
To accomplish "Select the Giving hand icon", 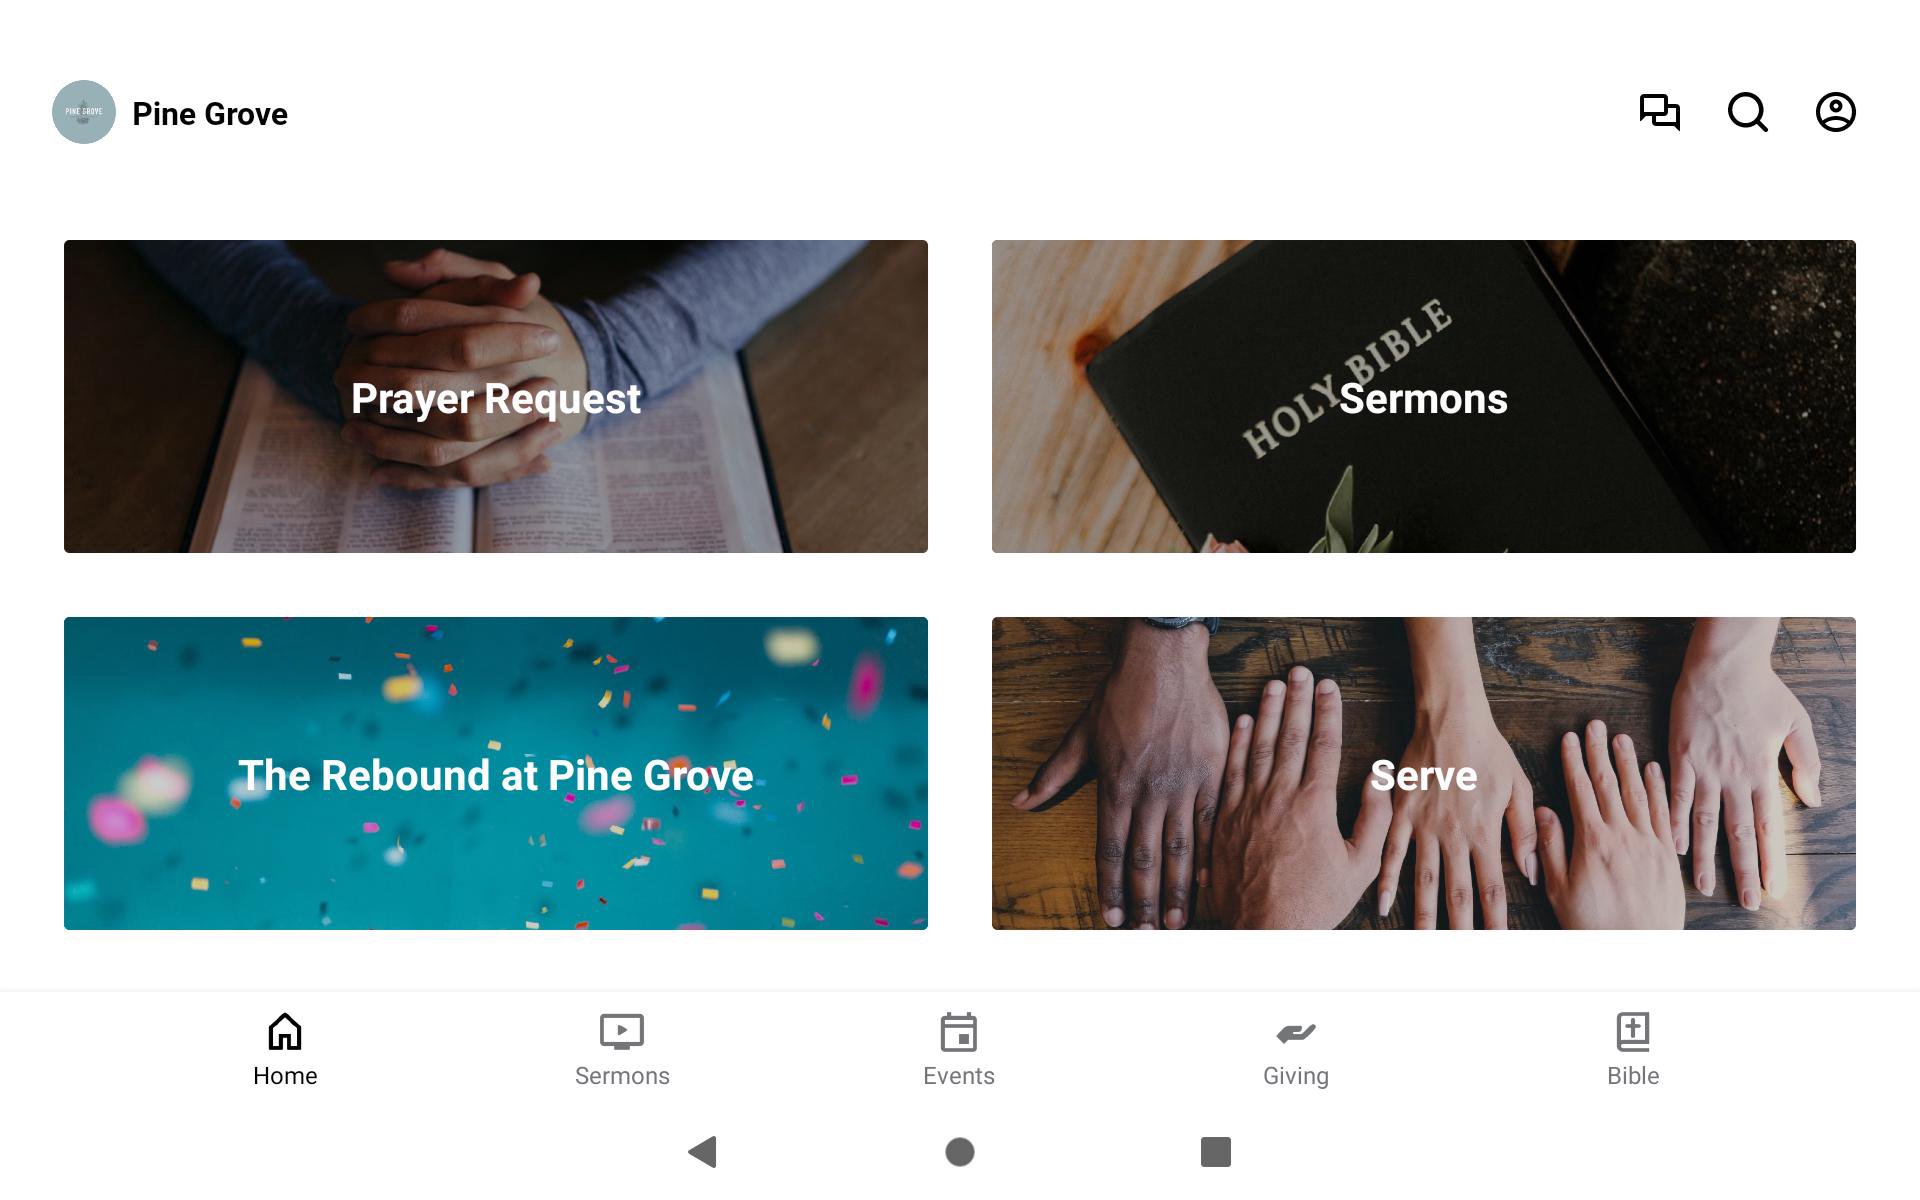I will [x=1296, y=1032].
